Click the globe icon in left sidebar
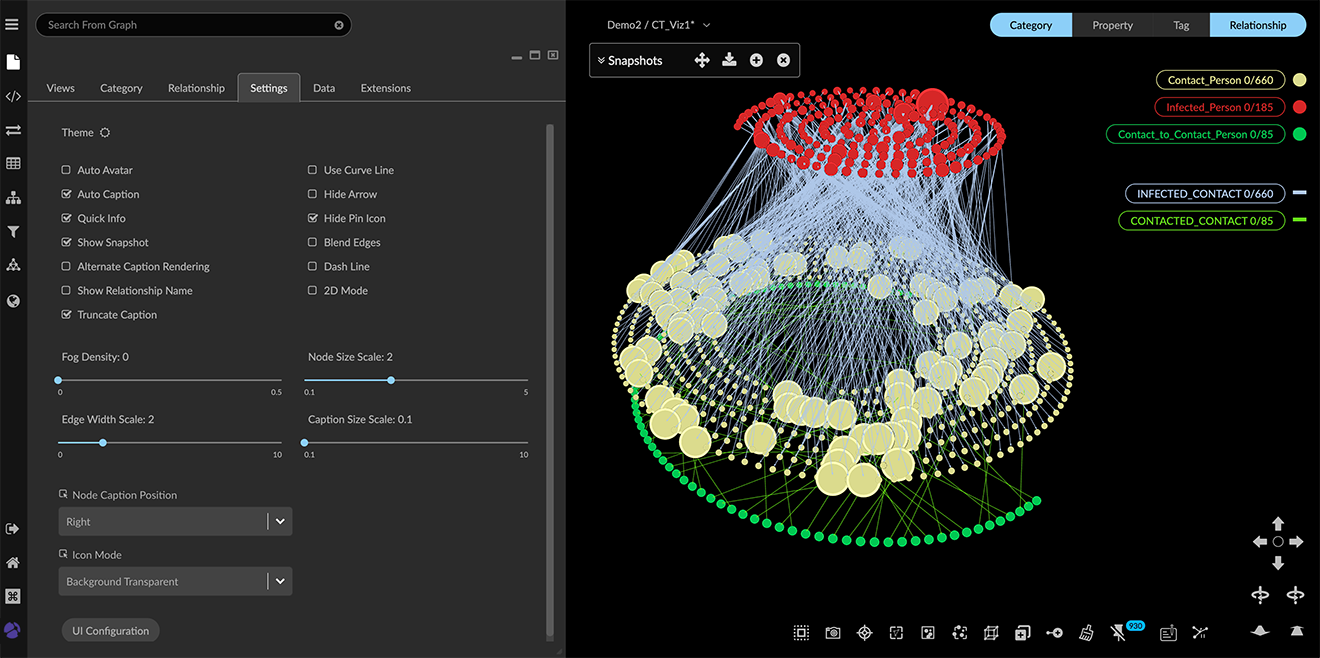The image size is (1320, 658). pyautogui.click(x=13, y=300)
